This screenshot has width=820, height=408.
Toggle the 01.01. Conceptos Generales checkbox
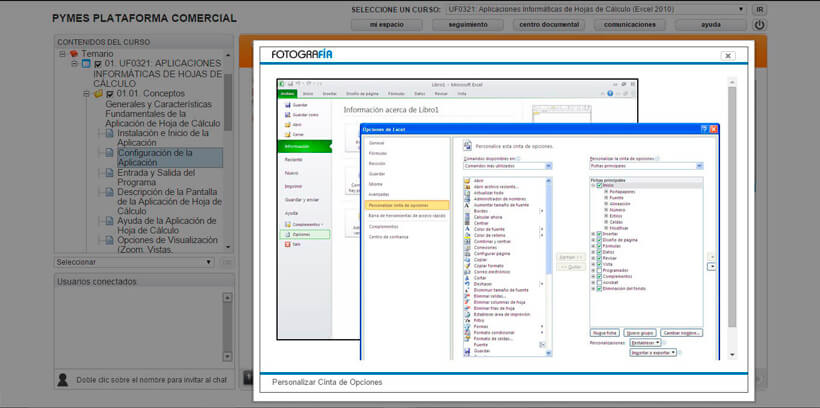110,94
